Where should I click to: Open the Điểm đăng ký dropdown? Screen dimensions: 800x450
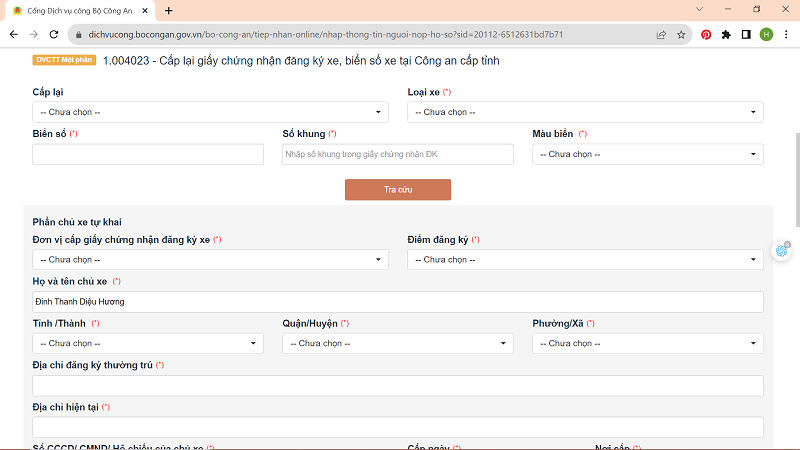(585, 260)
